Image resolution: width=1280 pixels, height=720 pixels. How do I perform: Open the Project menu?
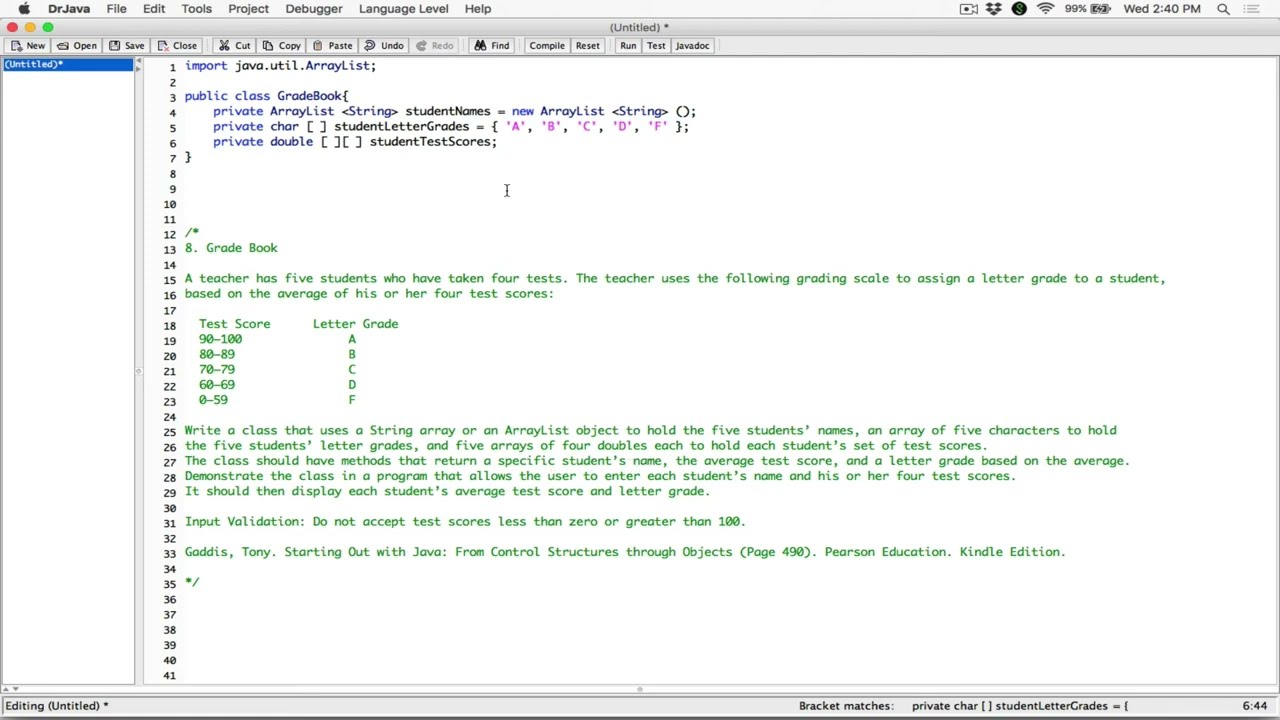click(248, 9)
